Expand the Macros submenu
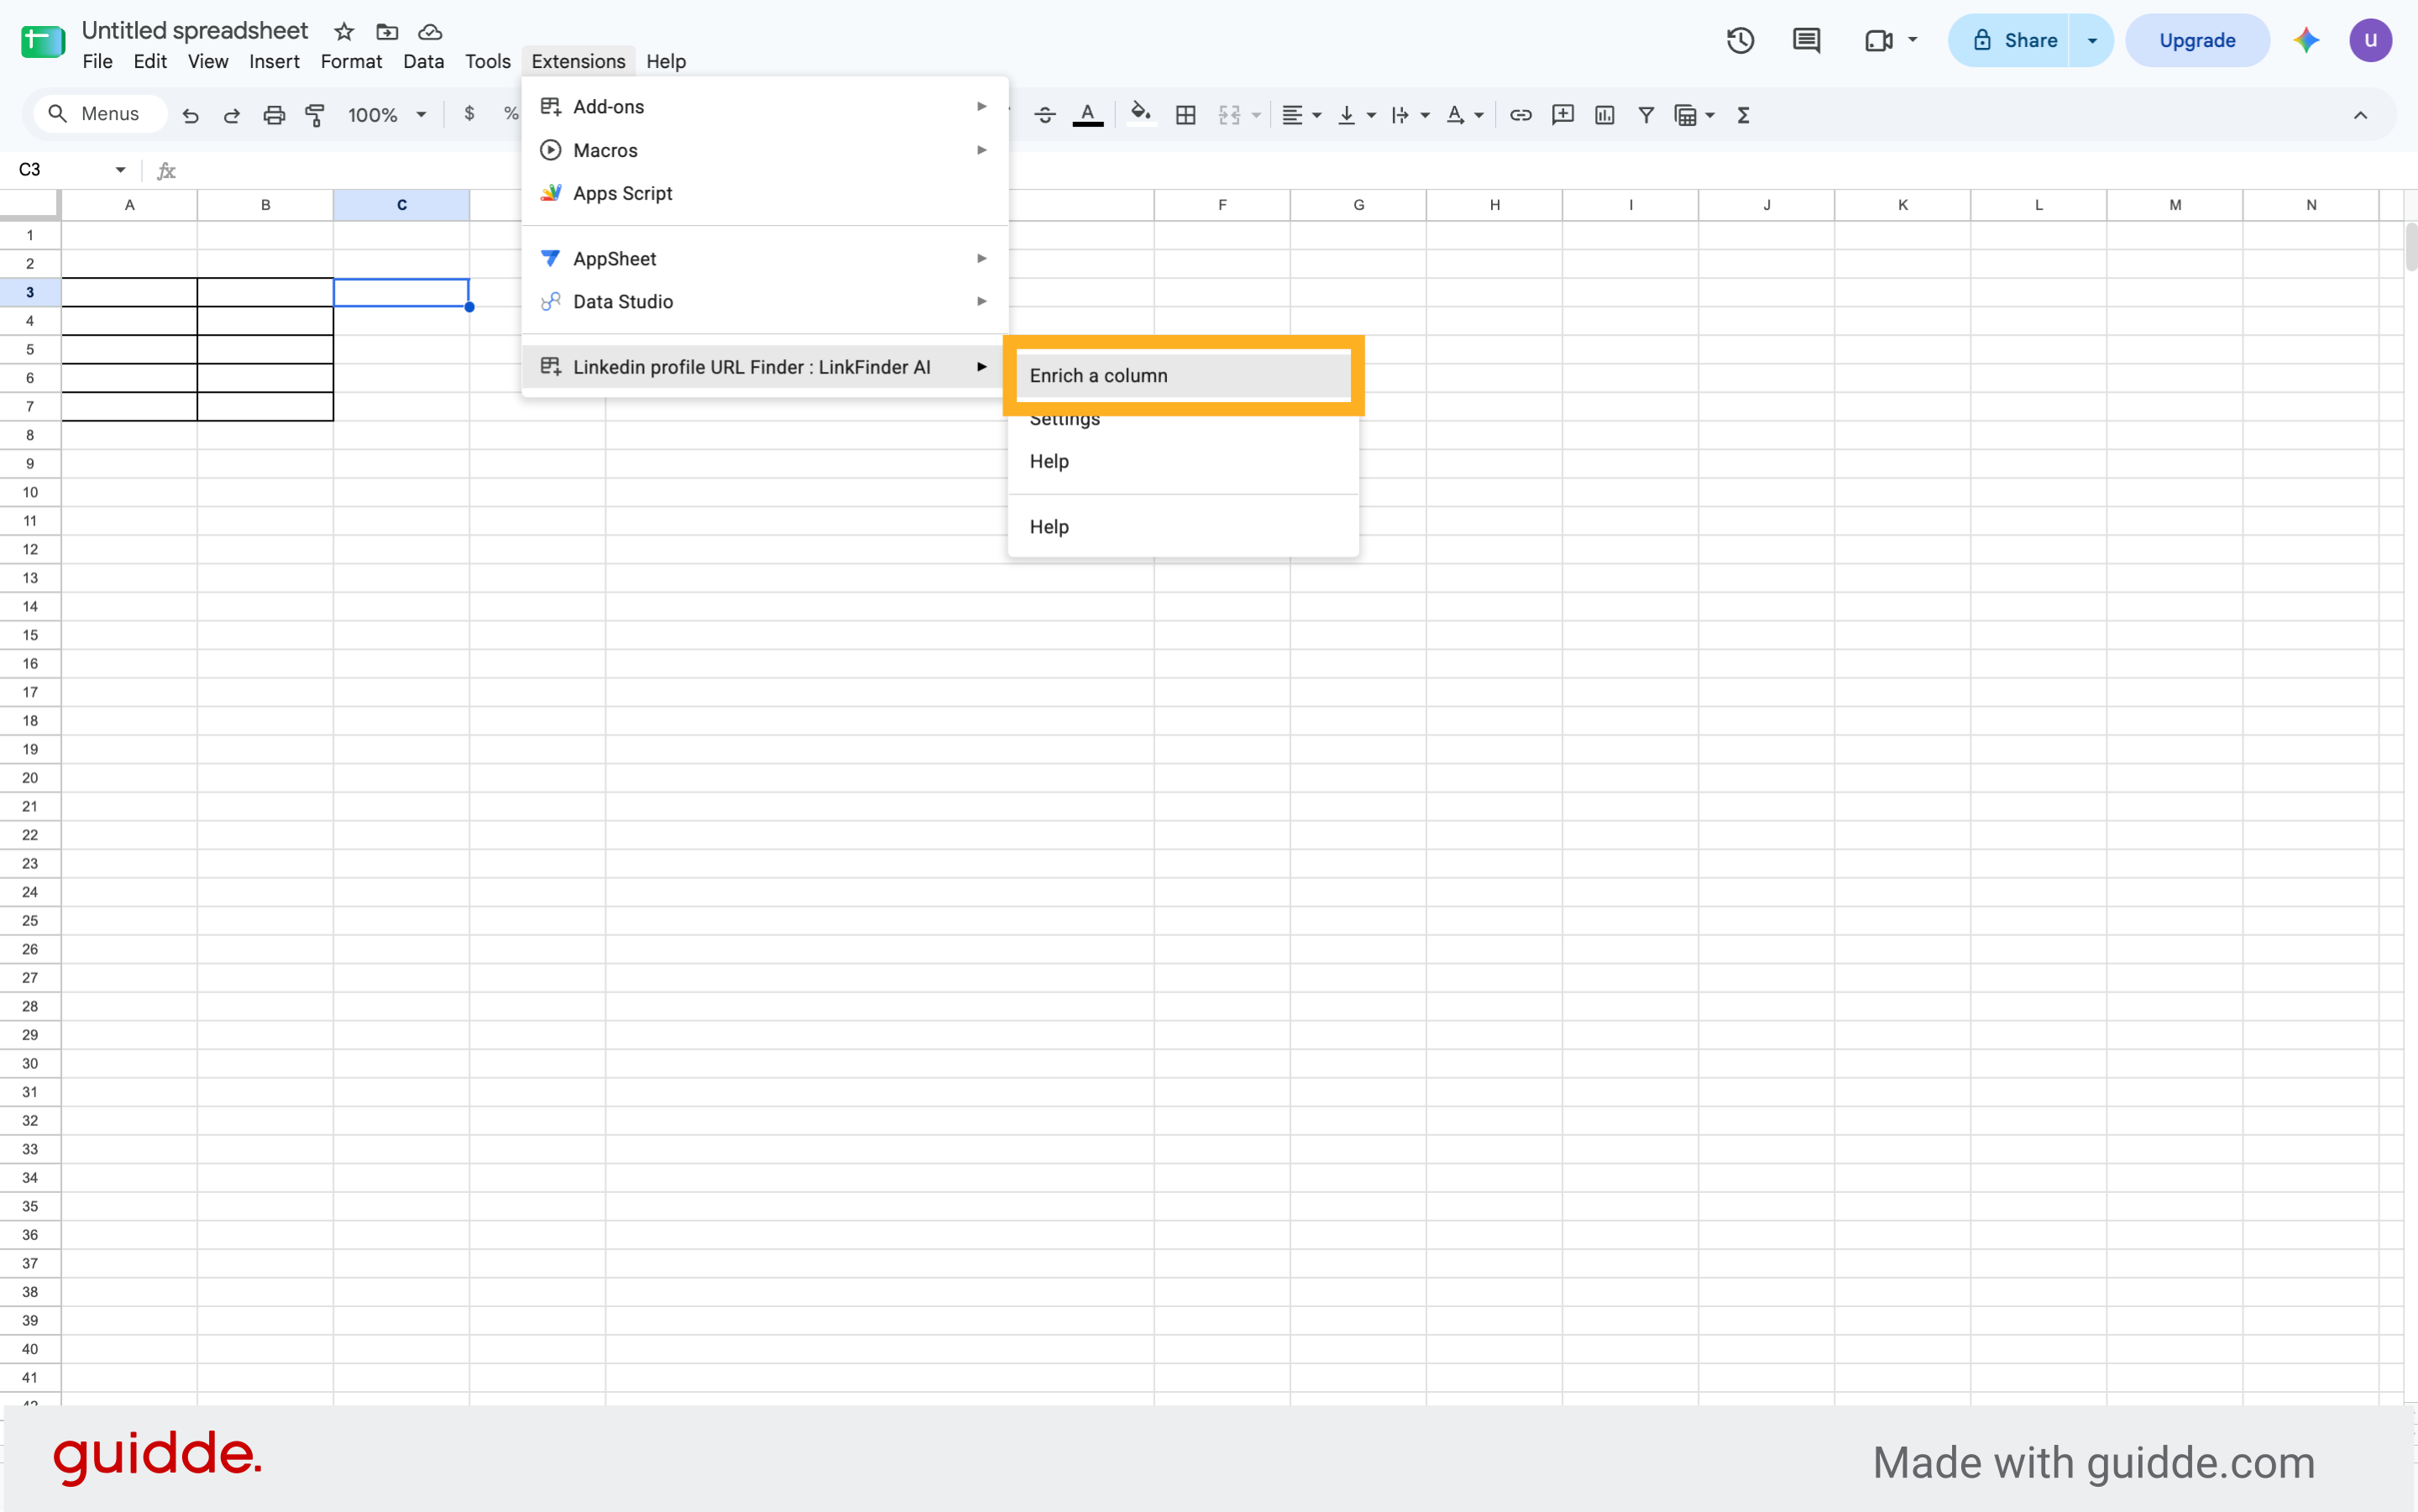This screenshot has height=1512, width=2418. click(764, 150)
